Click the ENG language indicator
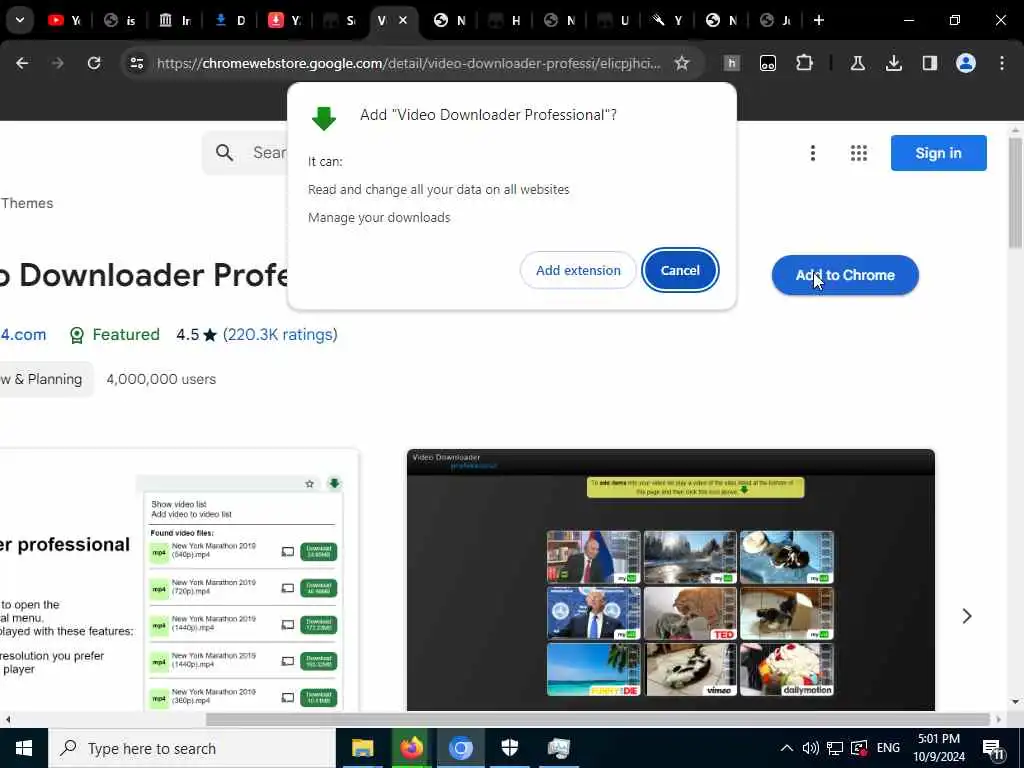The image size is (1024, 768). pyautogui.click(x=888, y=748)
